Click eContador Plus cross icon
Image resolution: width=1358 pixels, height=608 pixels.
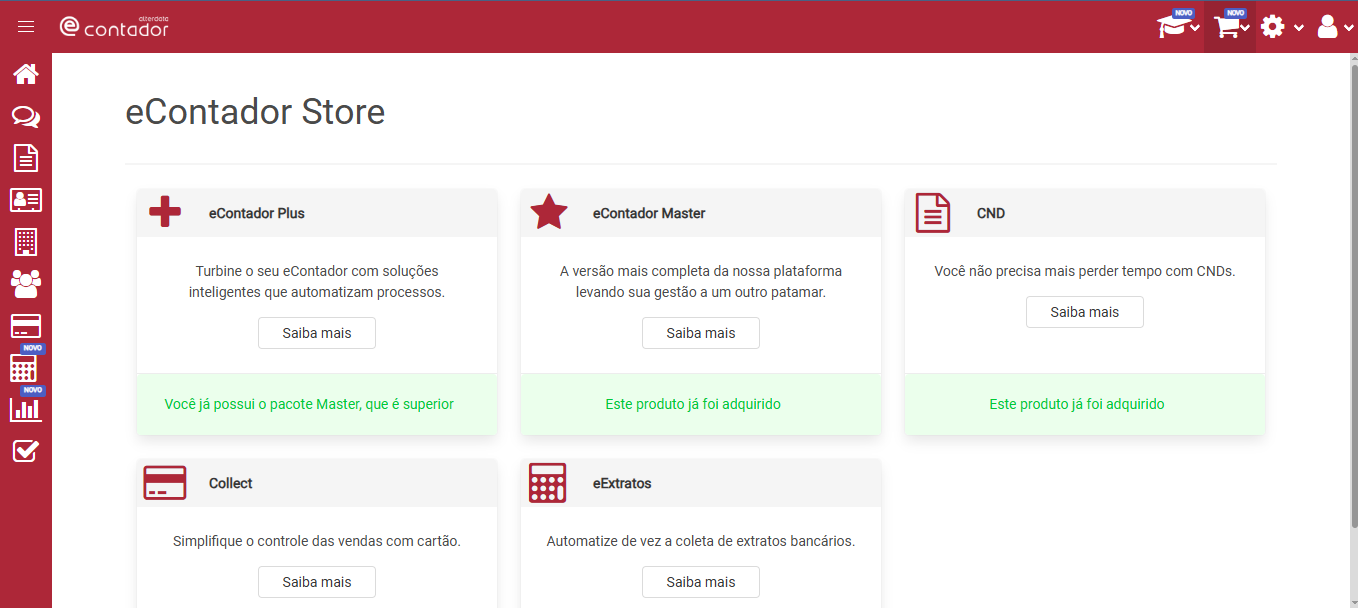[165, 212]
